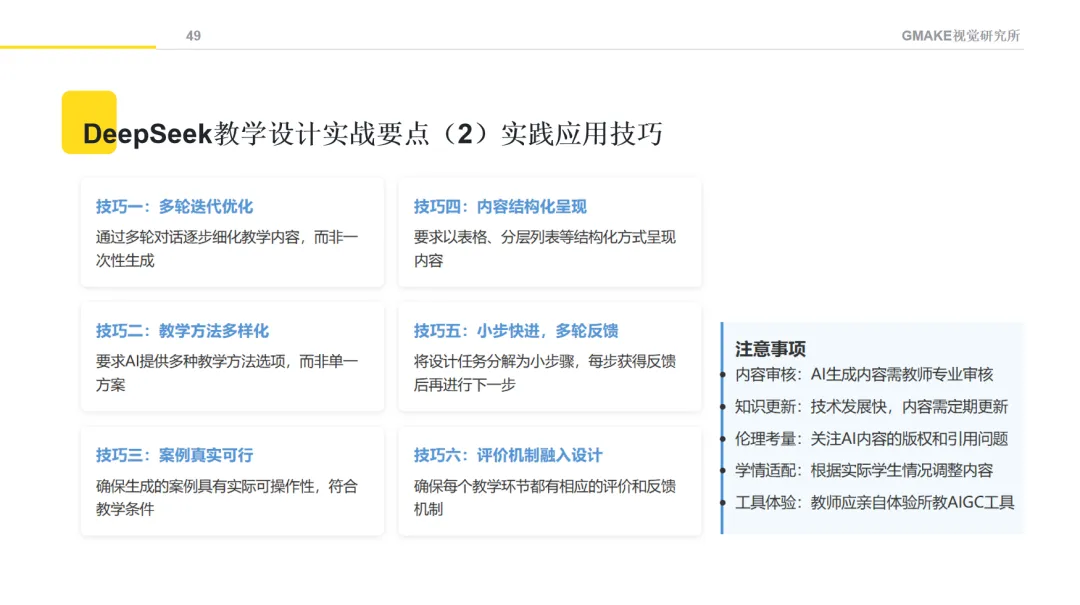Click the text 要求以表格、分层列表等结构化方式呈现

pyautogui.click(x=545, y=238)
